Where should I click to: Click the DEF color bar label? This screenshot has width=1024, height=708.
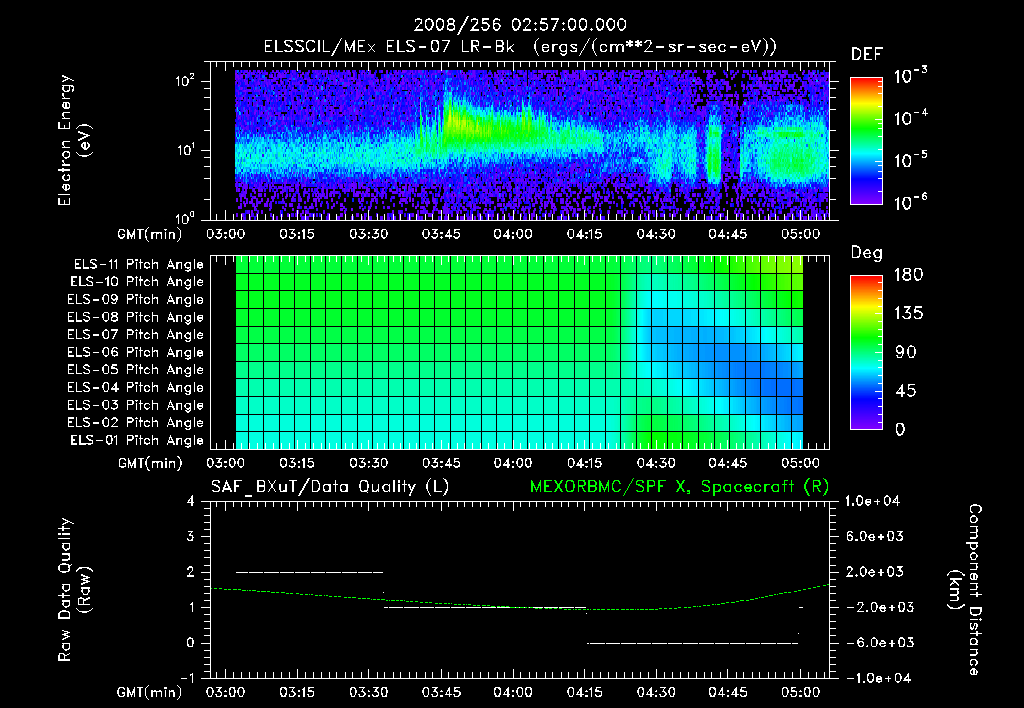coord(867,55)
